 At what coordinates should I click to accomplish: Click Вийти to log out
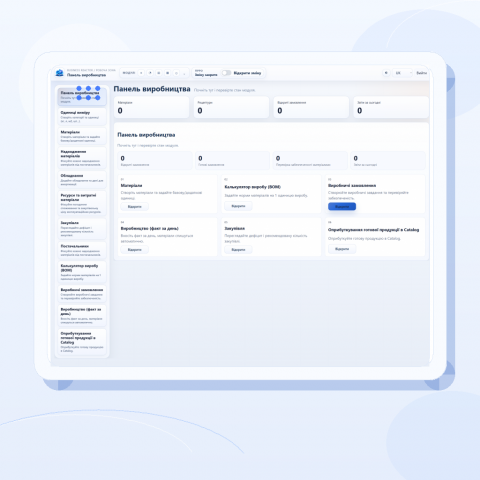[421, 73]
